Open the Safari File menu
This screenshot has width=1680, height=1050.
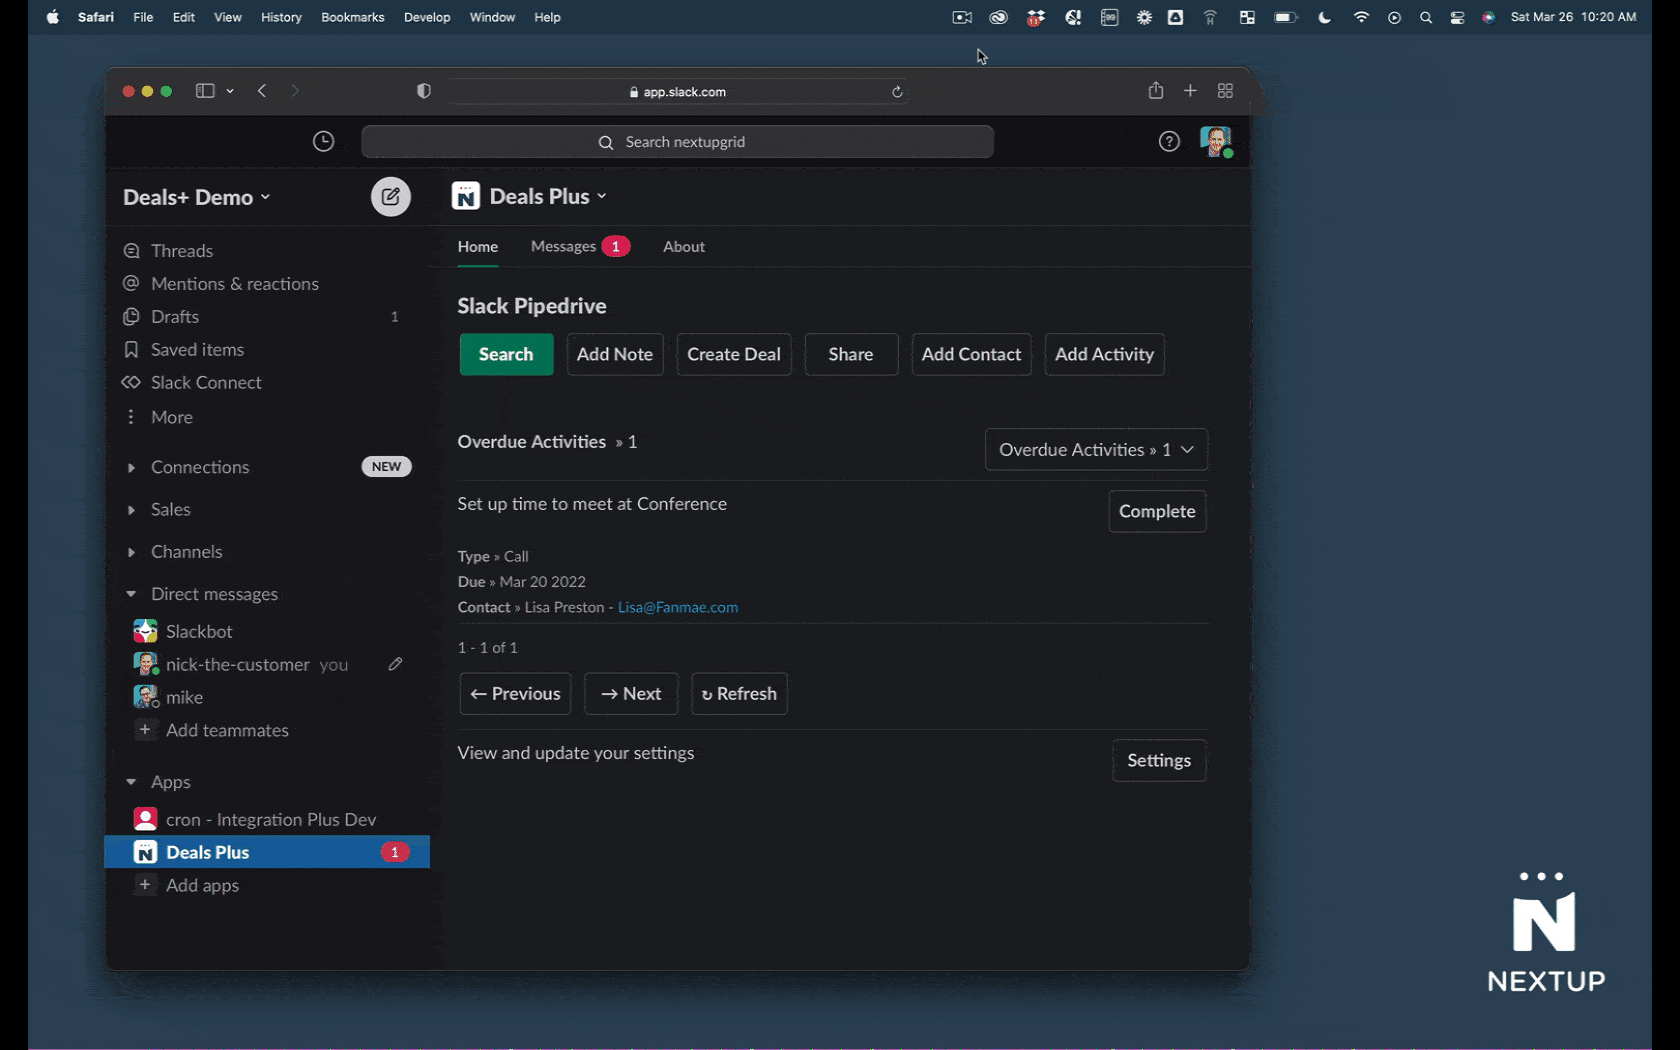(x=143, y=17)
